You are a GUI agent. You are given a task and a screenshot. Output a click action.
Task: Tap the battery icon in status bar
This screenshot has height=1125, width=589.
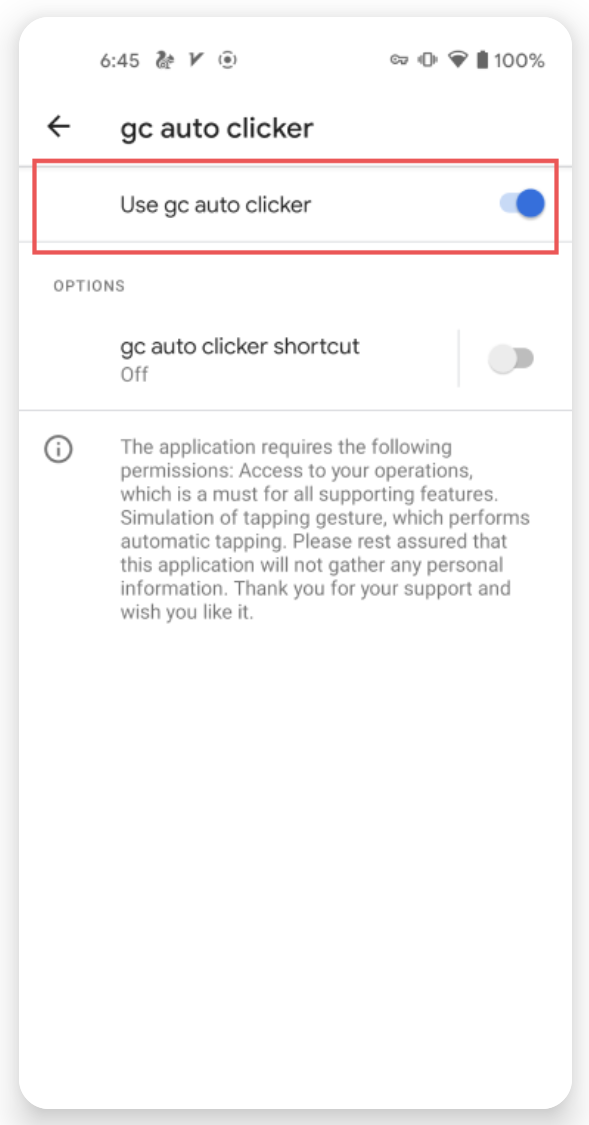[482, 60]
